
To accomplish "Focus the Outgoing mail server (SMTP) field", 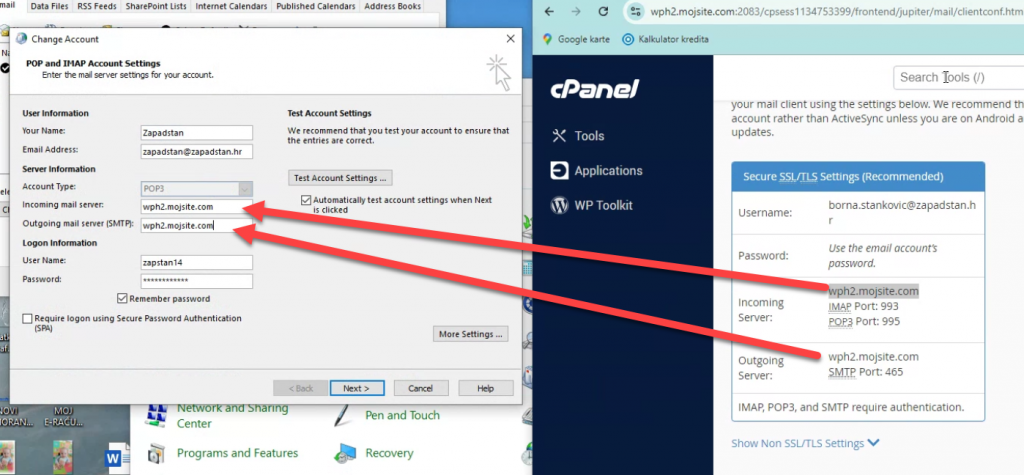I will tap(196, 225).
